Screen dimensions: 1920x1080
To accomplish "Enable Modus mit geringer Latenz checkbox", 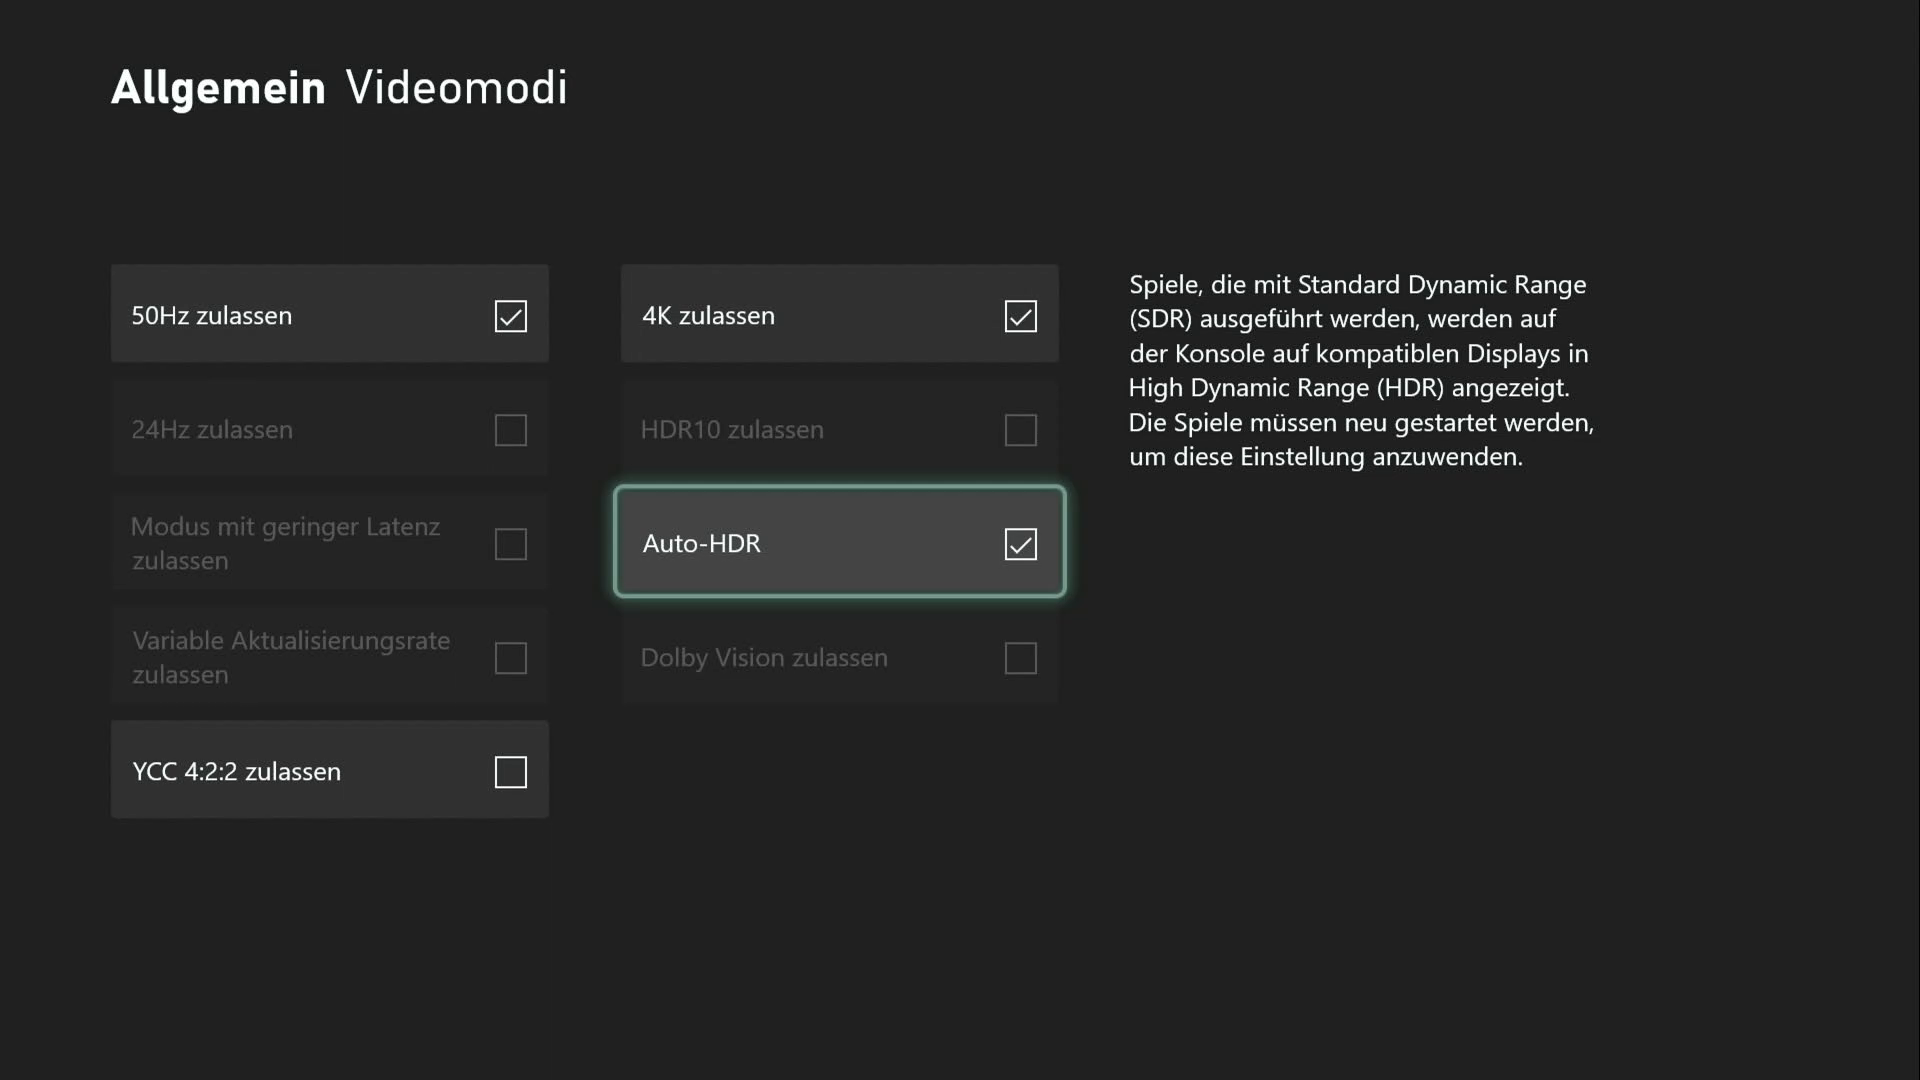I will pos(510,544).
